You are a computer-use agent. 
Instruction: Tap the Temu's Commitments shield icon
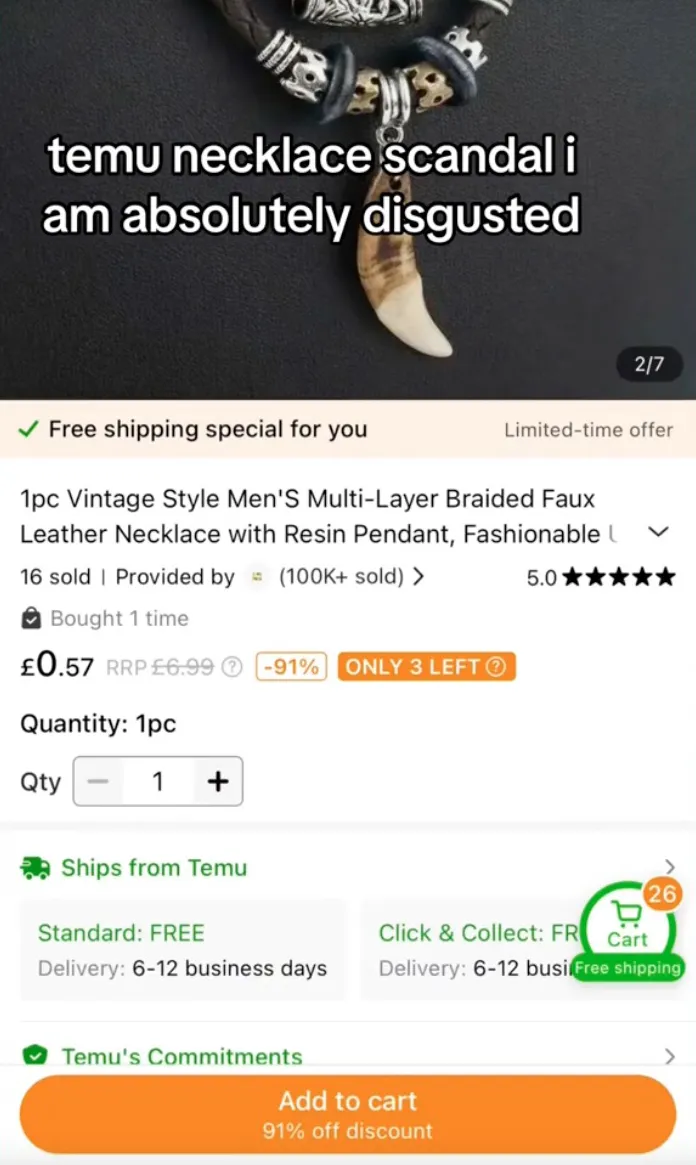point(35,1055)
